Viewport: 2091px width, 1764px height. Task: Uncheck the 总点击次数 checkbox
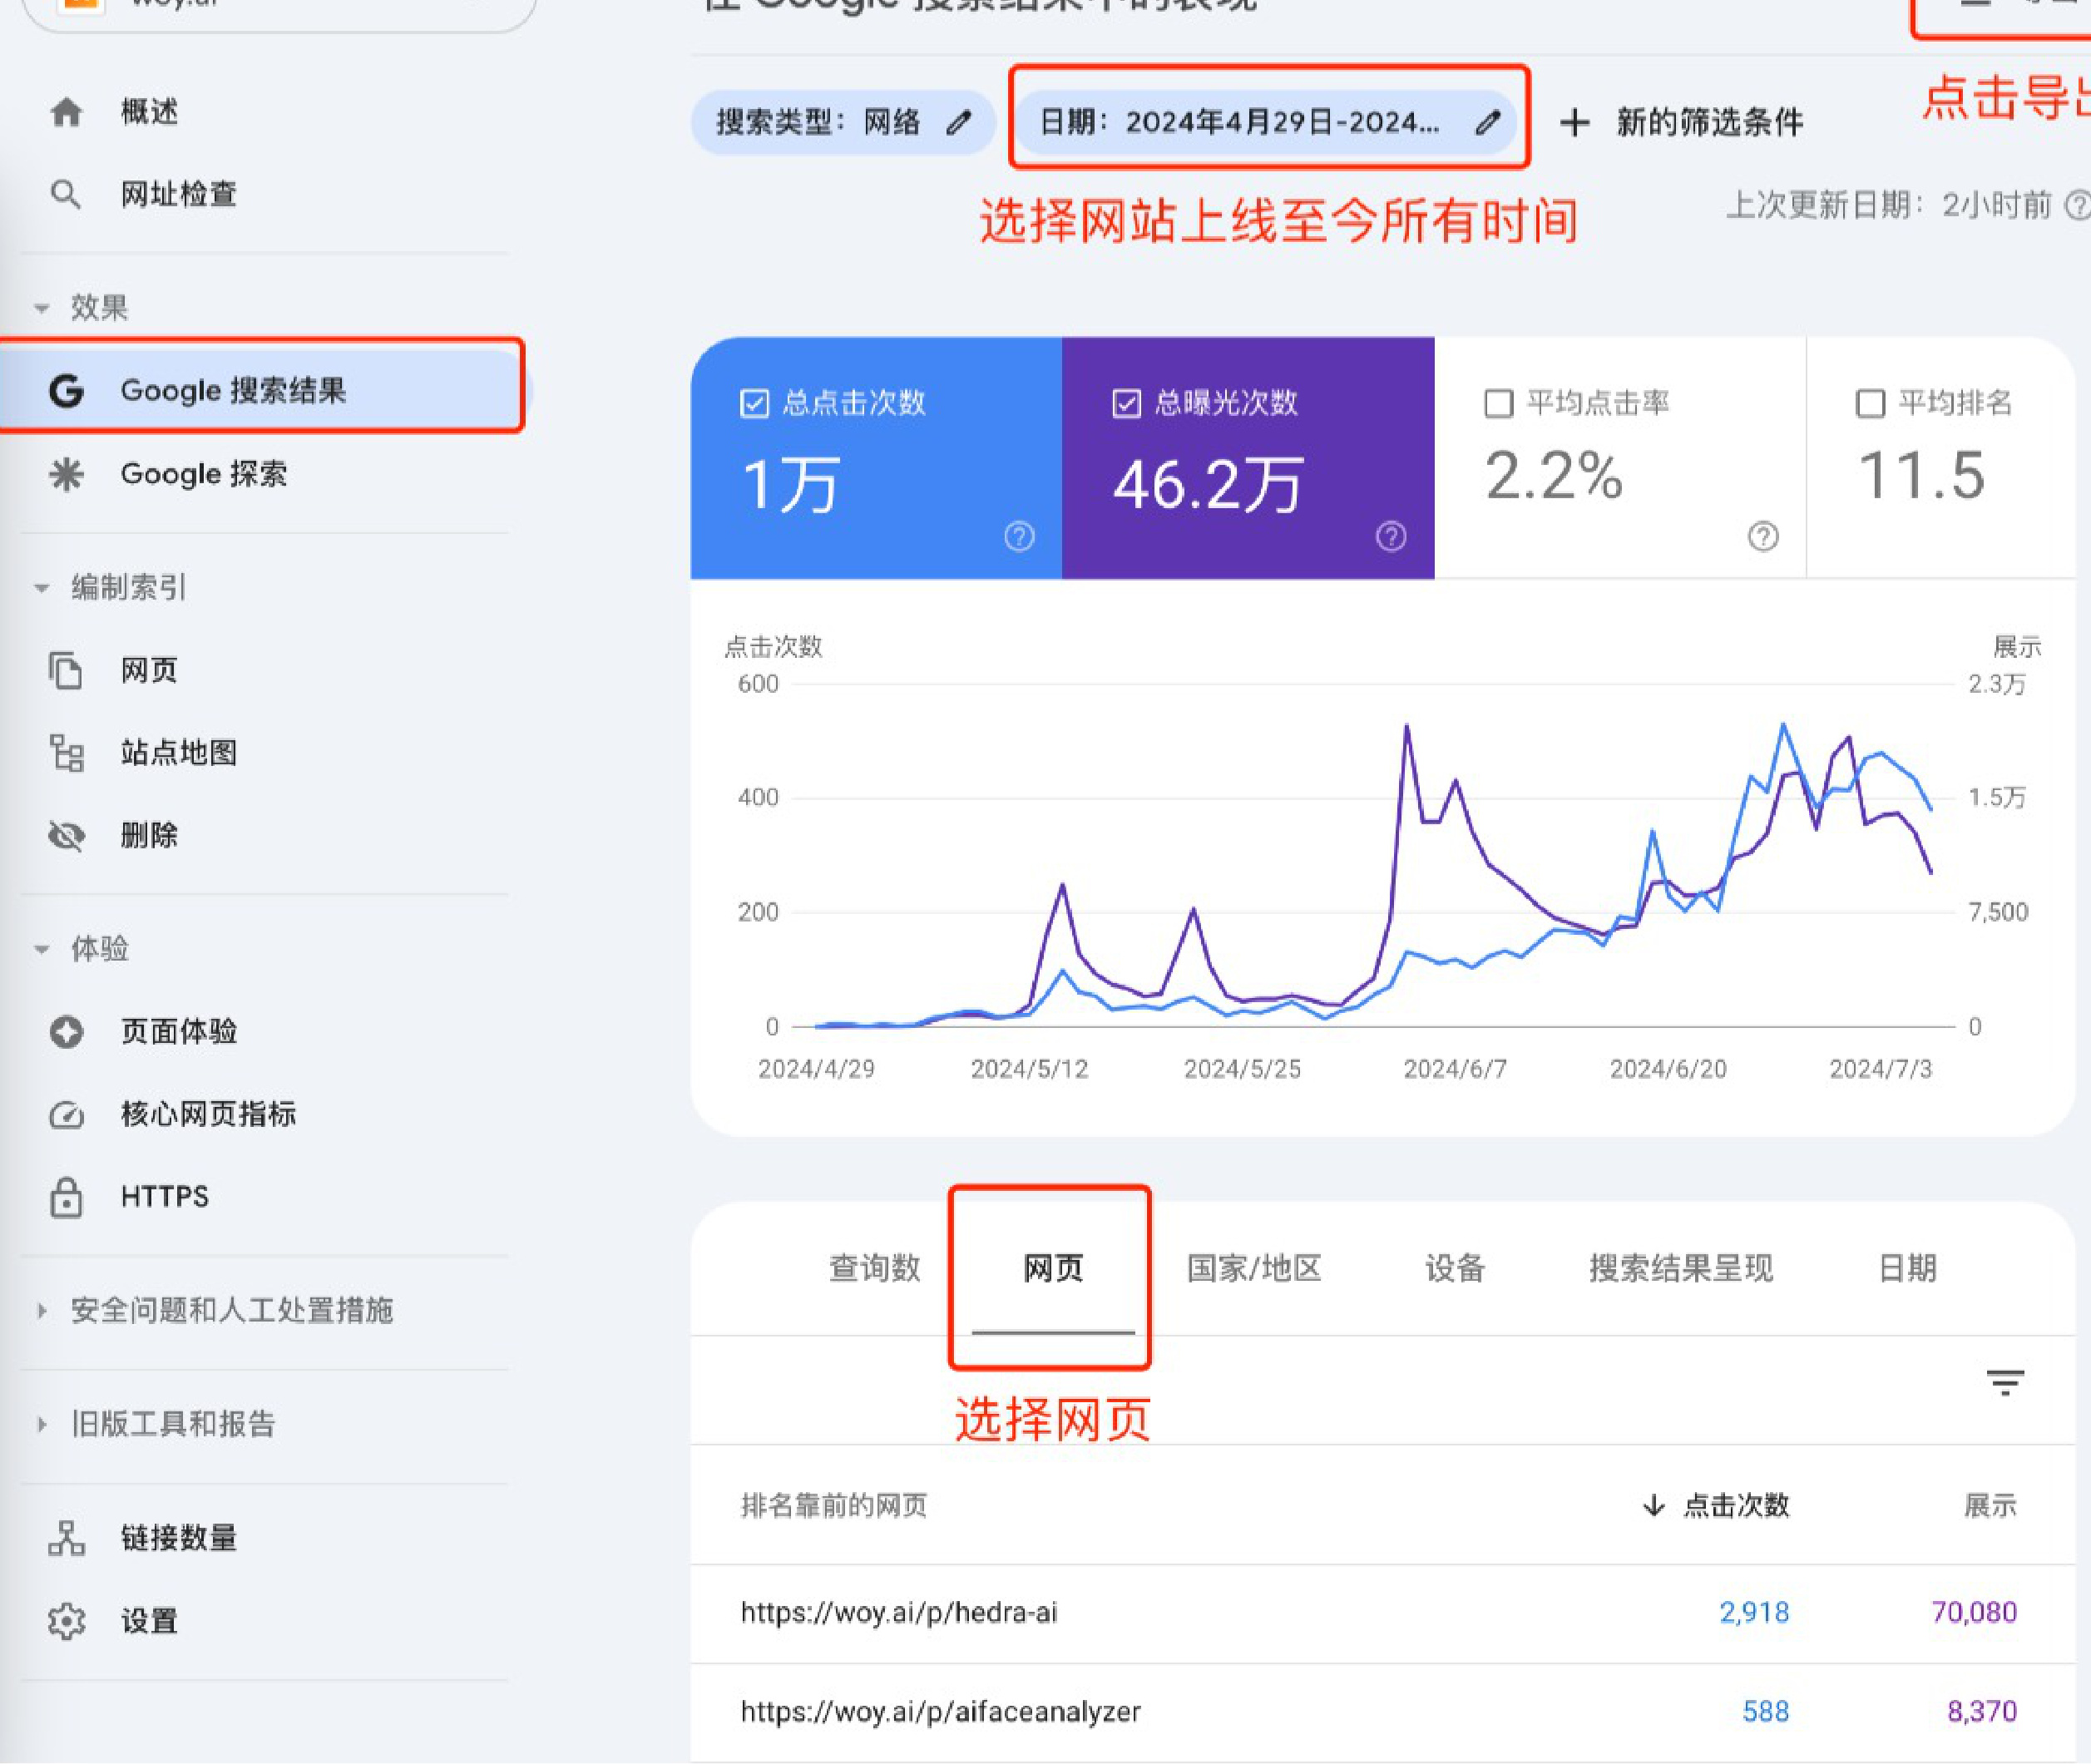pyautogui.click(x=754, y=403)
